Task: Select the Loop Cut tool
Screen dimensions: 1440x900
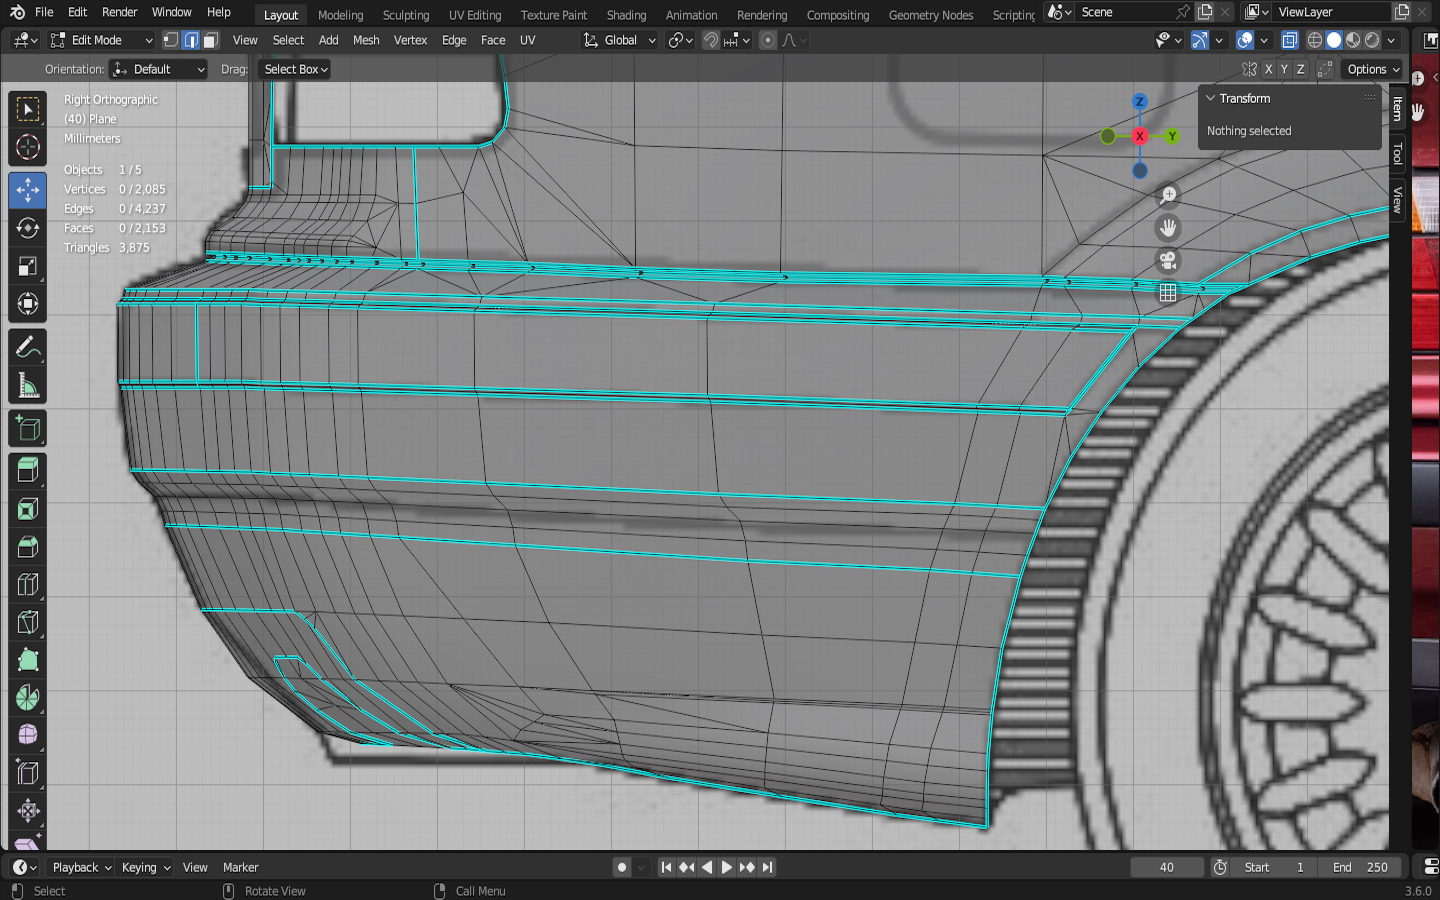Action: pos(28,584)
